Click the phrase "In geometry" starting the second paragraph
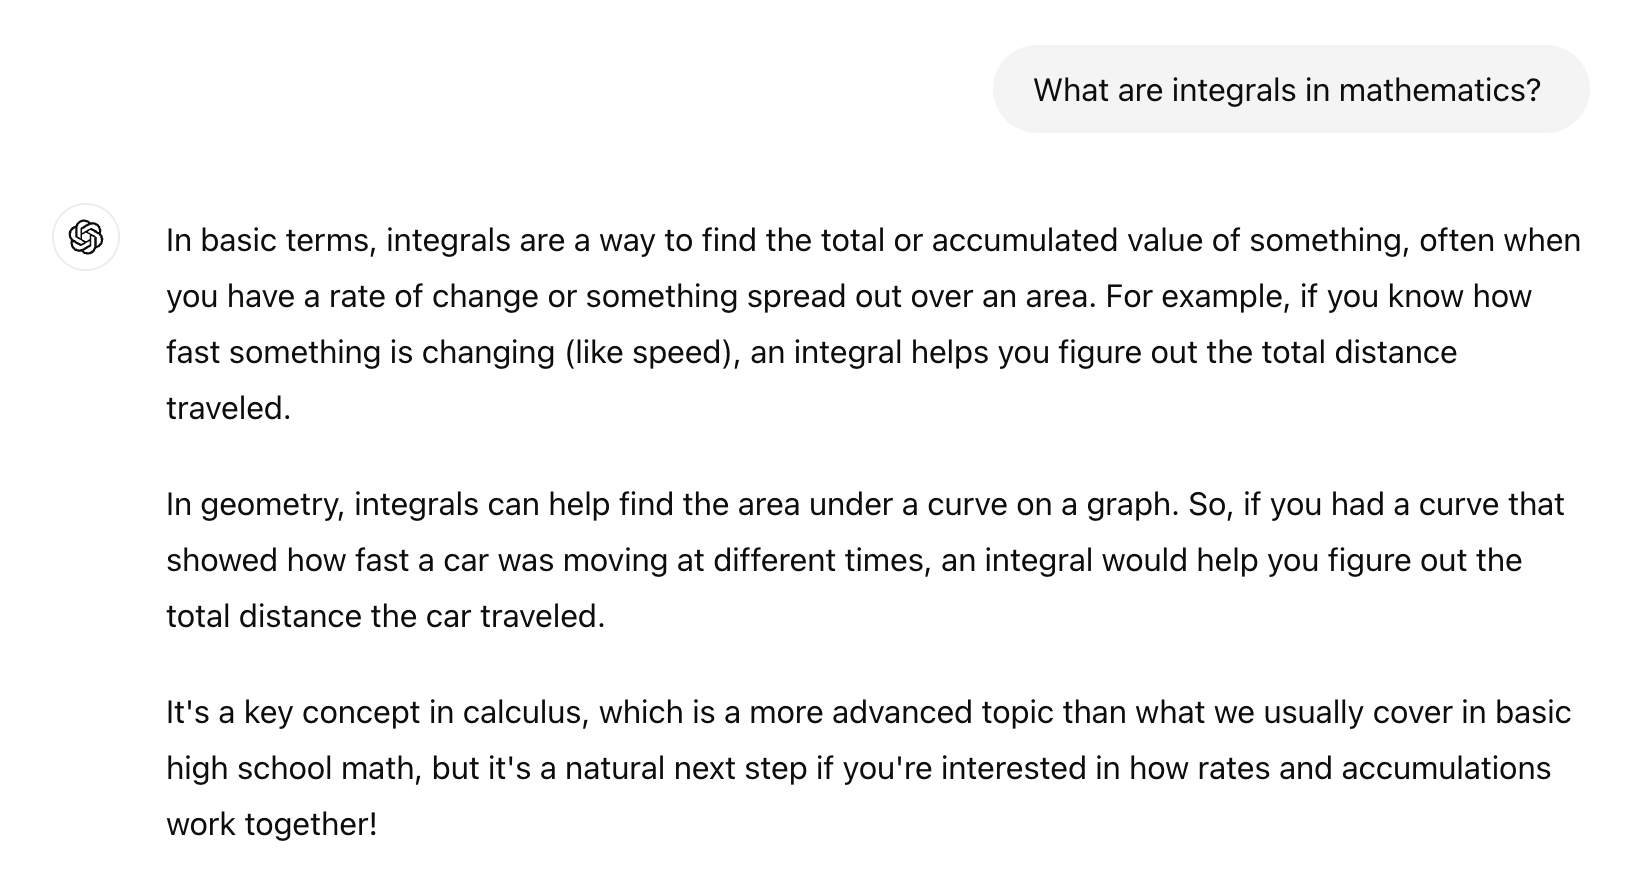The image size is (1644, 878). coord(255,505)
